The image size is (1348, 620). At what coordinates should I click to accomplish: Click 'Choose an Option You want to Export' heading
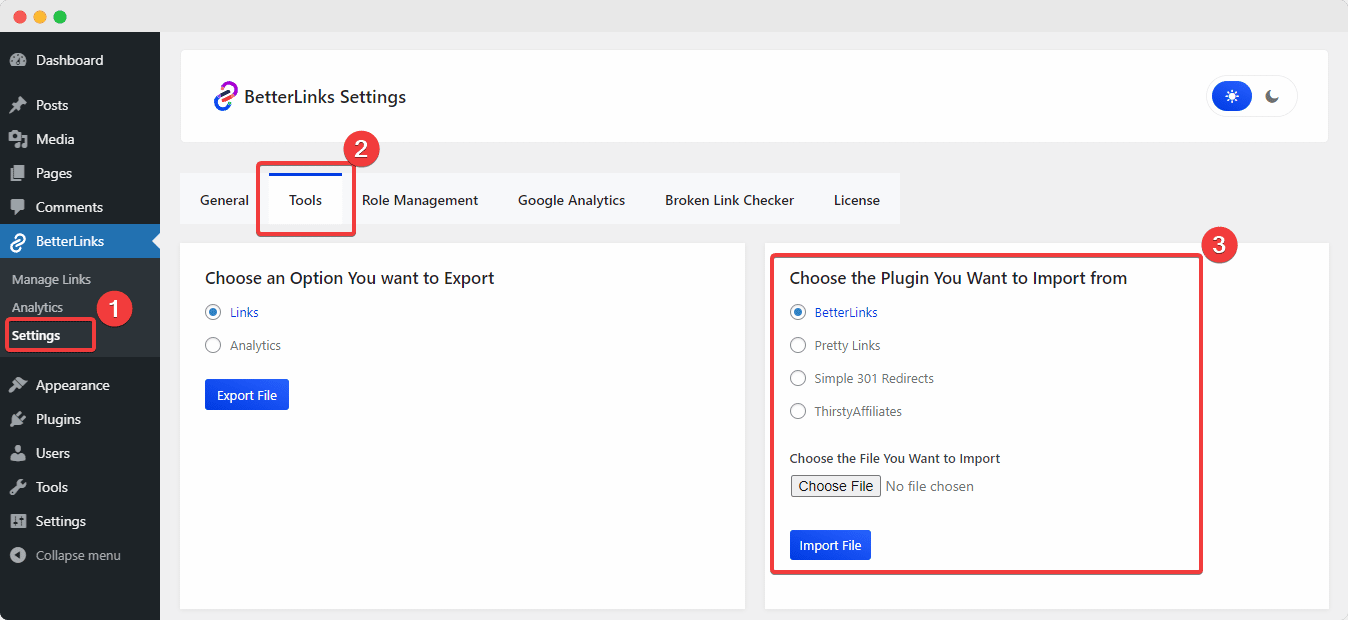tap(350, 278)
